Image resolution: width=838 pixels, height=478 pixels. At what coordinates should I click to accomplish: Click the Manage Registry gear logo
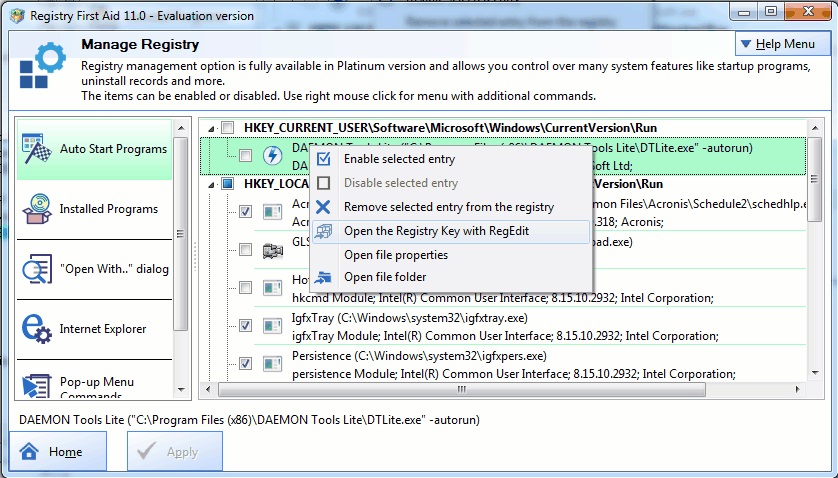pos(43,65)
